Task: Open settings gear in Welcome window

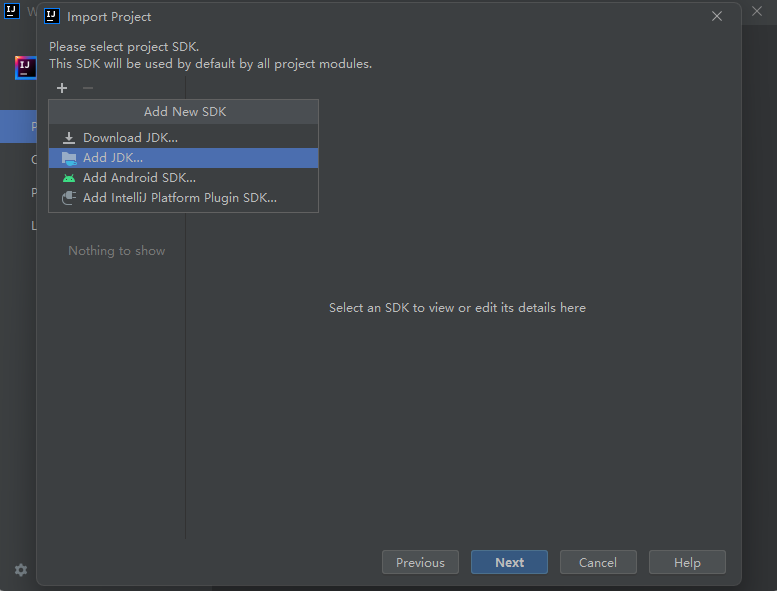Action: (21, 570)
